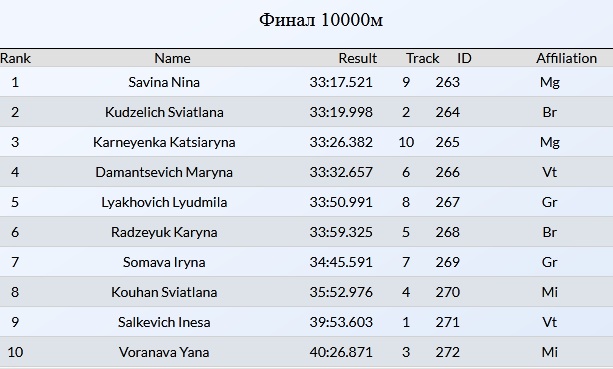Click the name Voranava Yana

coord(164,352)
